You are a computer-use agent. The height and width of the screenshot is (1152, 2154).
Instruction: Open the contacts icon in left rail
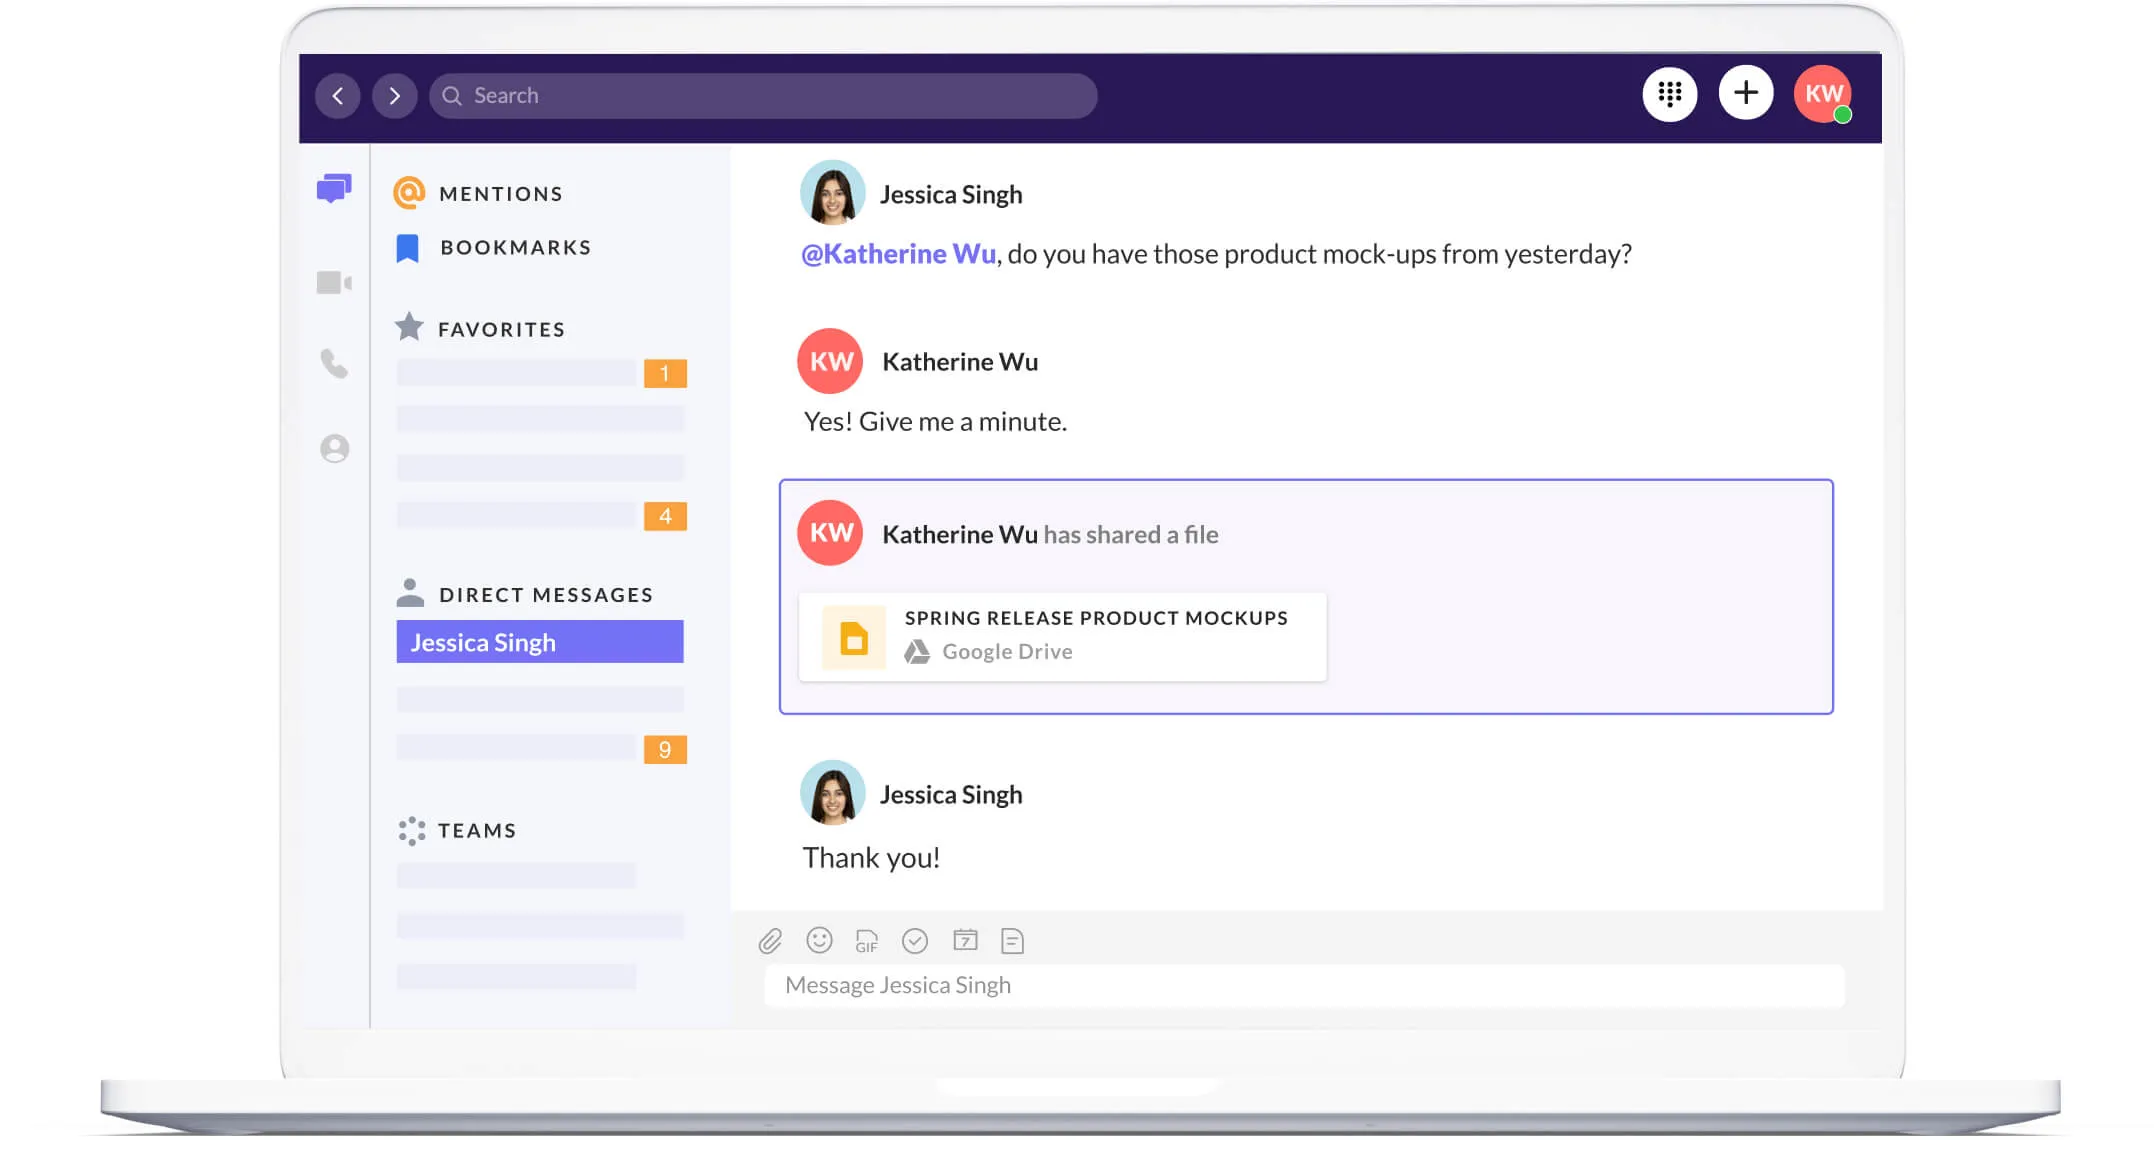(x=334, y=448)
